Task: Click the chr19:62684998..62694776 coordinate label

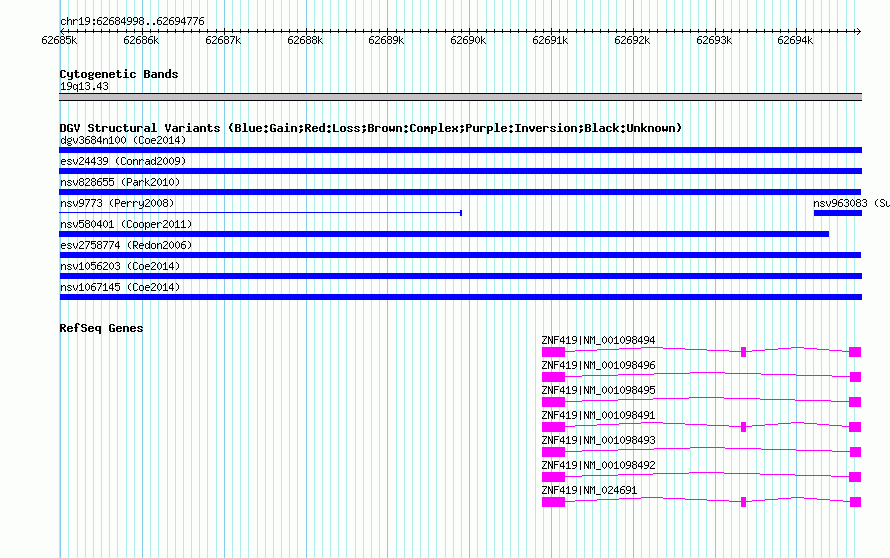Action: click(x=132, y=21)
